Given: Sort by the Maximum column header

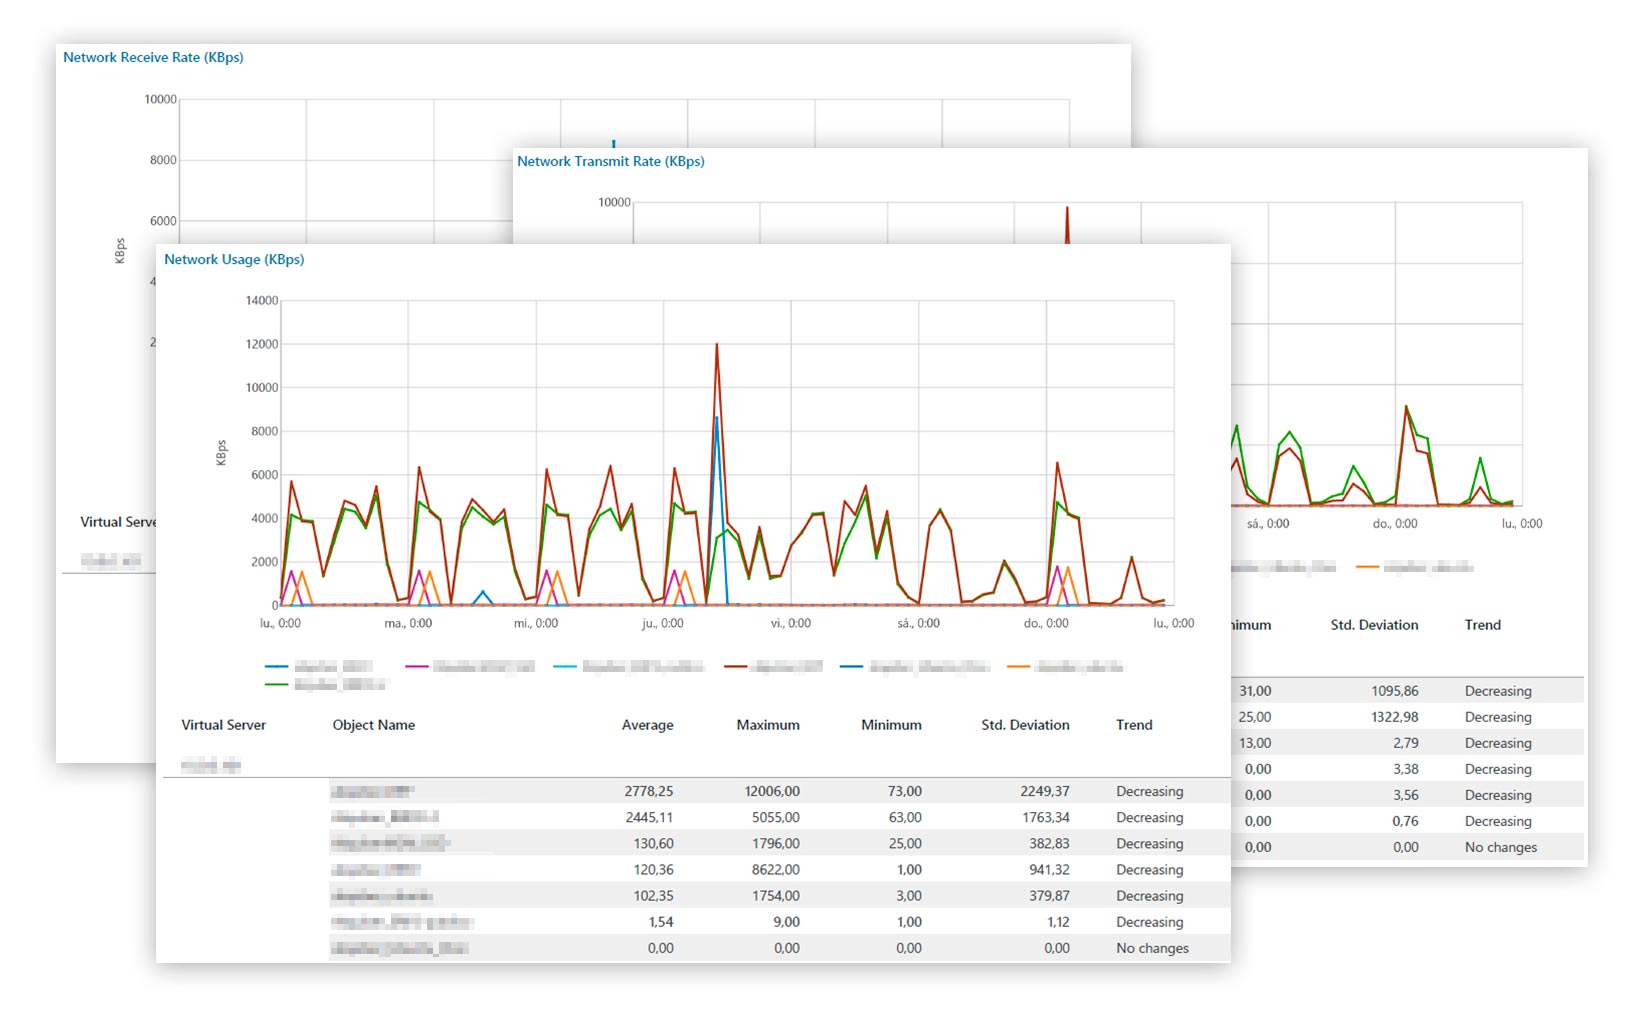Looking at the screenshot, I should coord(767,725).
